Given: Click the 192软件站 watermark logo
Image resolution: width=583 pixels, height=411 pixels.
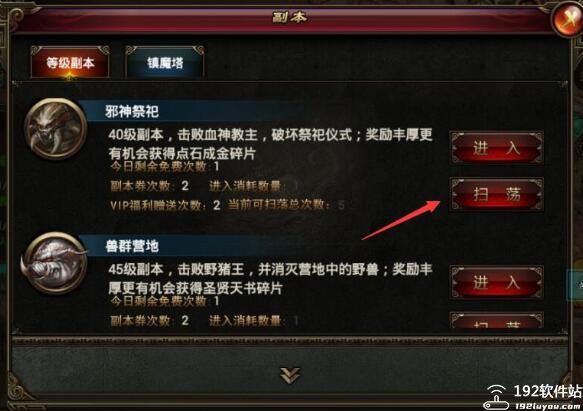Looking at the screenshot, I should [533, 397].
